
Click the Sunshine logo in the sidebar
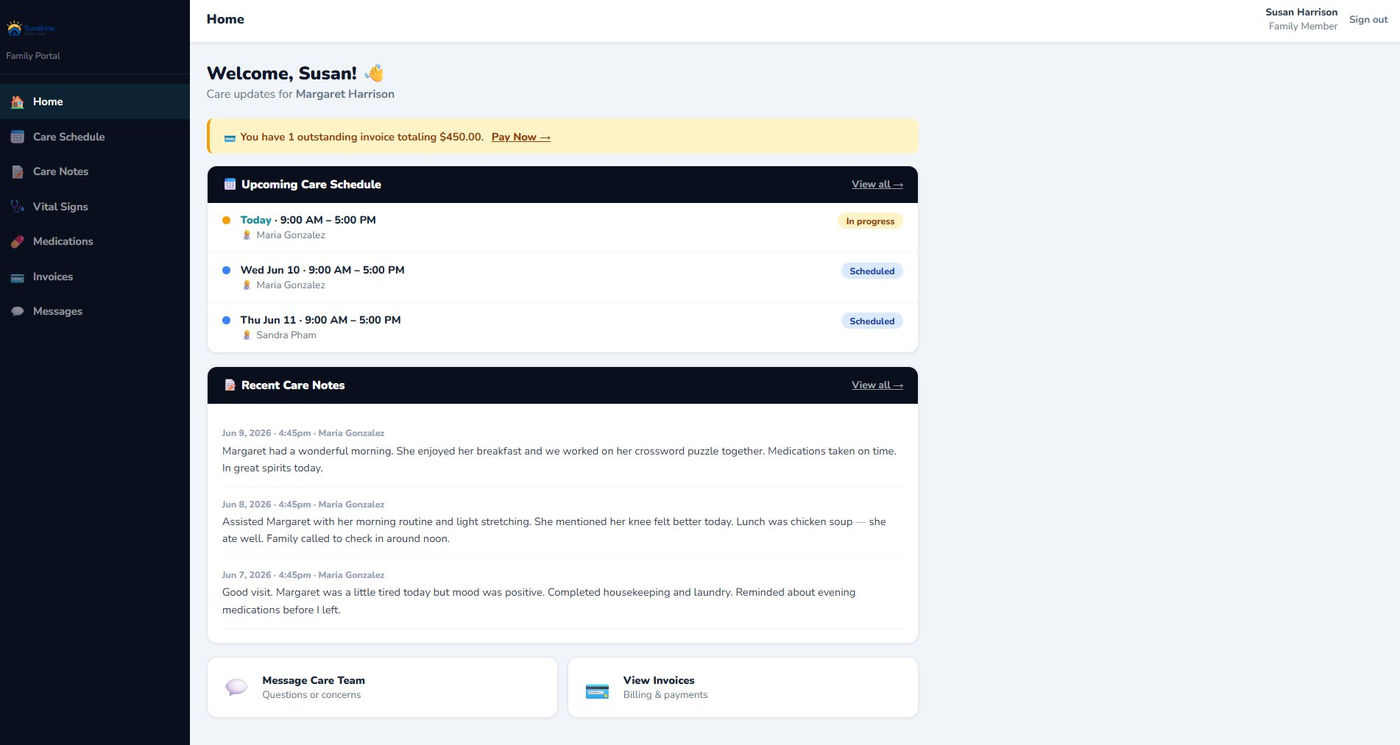click(x=31, y=28)
